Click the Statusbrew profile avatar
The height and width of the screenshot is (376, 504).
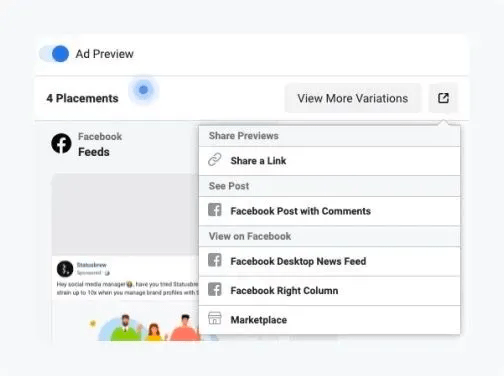pyautogui.click(x=65, y=269)
